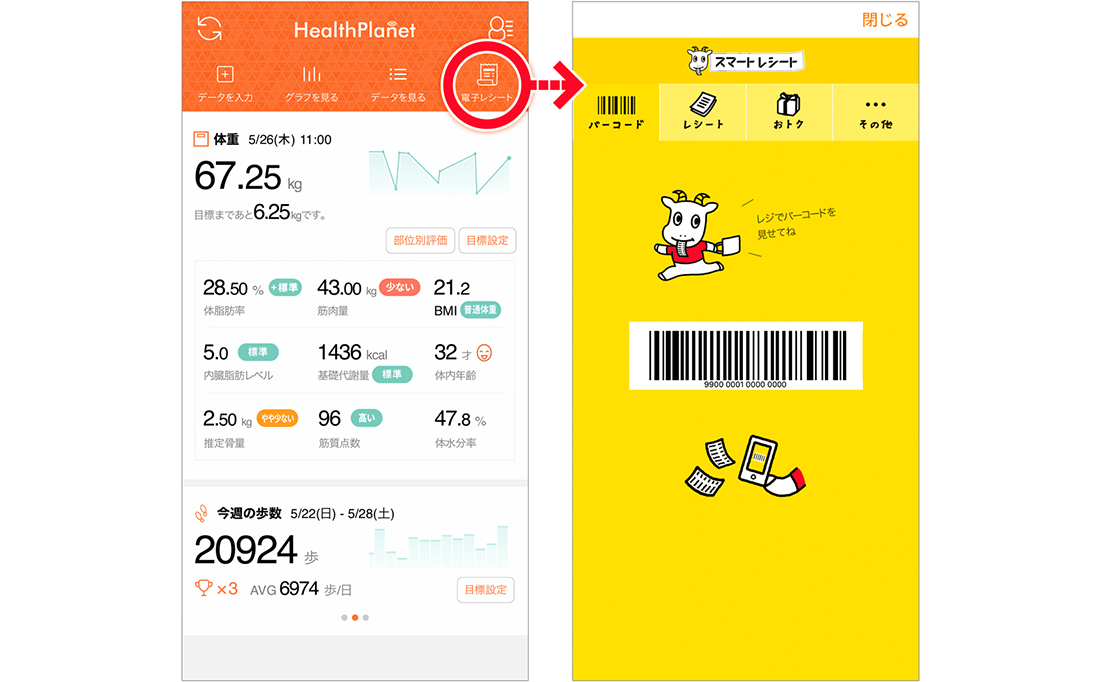Tap the 電子レシート receipt icon
1100x682 pixels.
(x=487, y=74)
